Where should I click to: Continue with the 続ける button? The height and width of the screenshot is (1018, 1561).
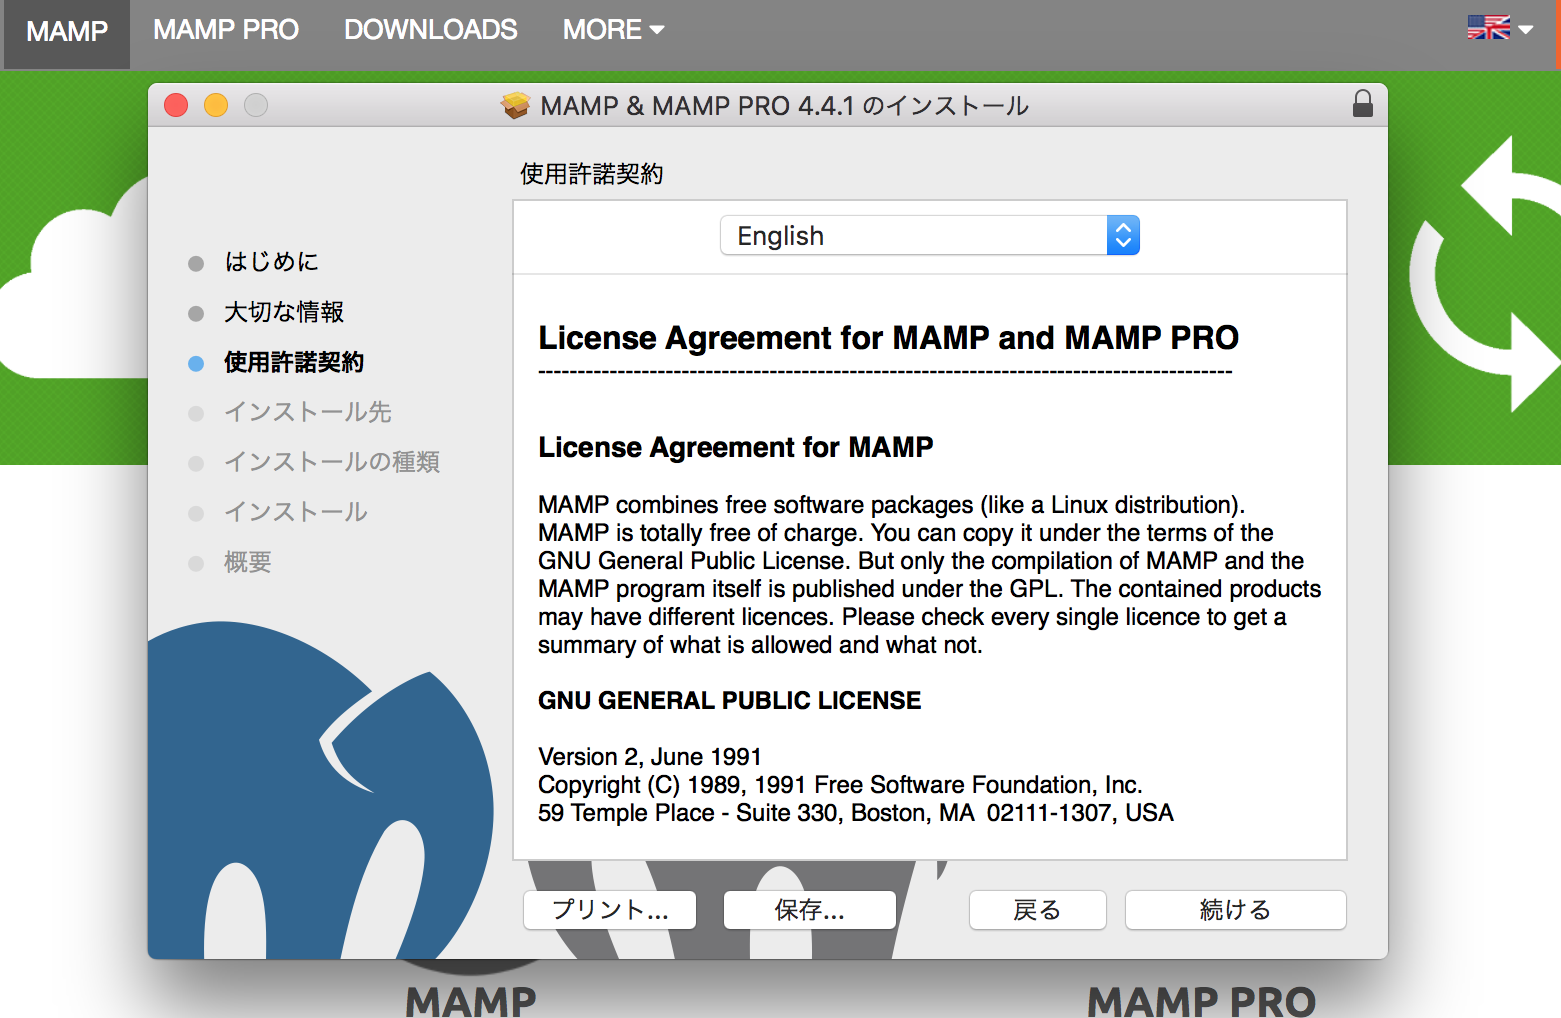(1236, 910)
